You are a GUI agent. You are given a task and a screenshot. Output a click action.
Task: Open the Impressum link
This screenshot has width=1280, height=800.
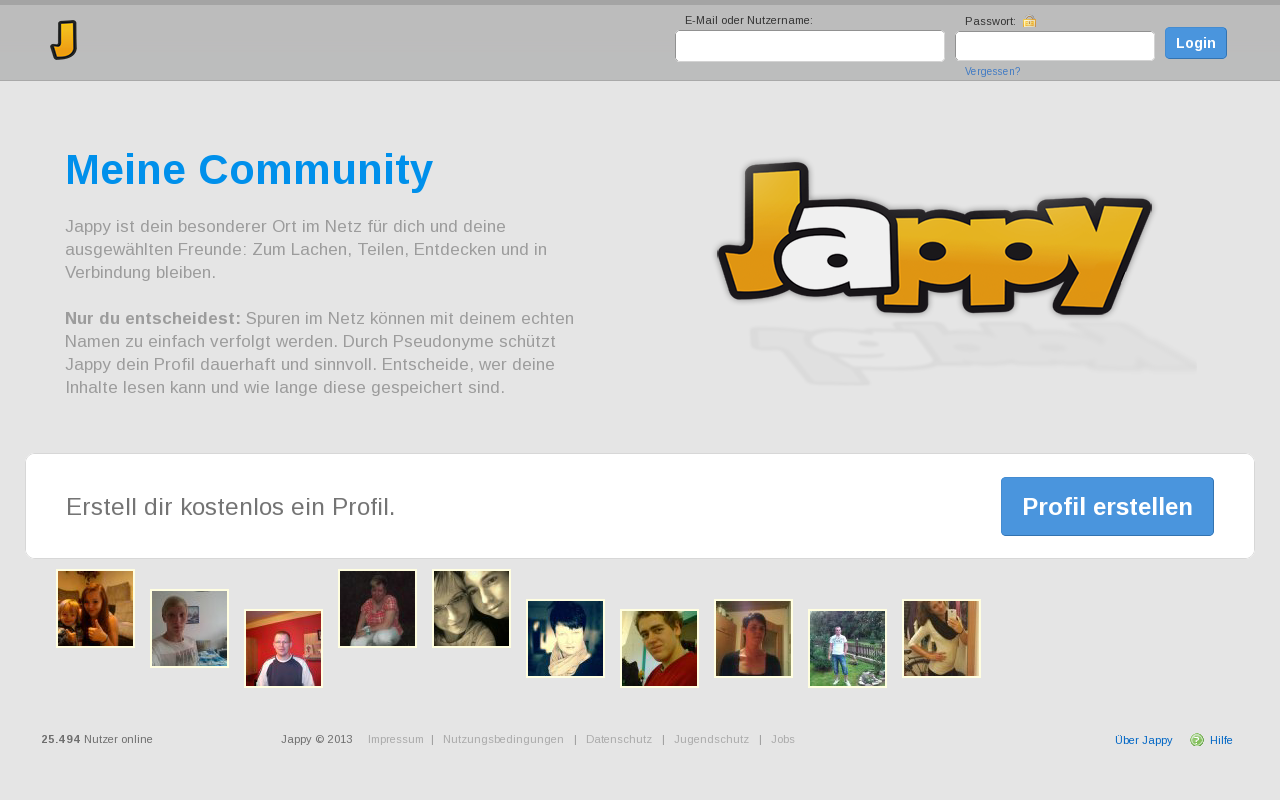395,740
